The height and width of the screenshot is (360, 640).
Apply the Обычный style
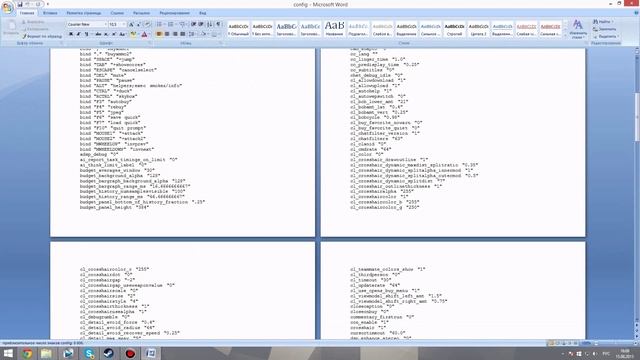(x=238, y=29)
